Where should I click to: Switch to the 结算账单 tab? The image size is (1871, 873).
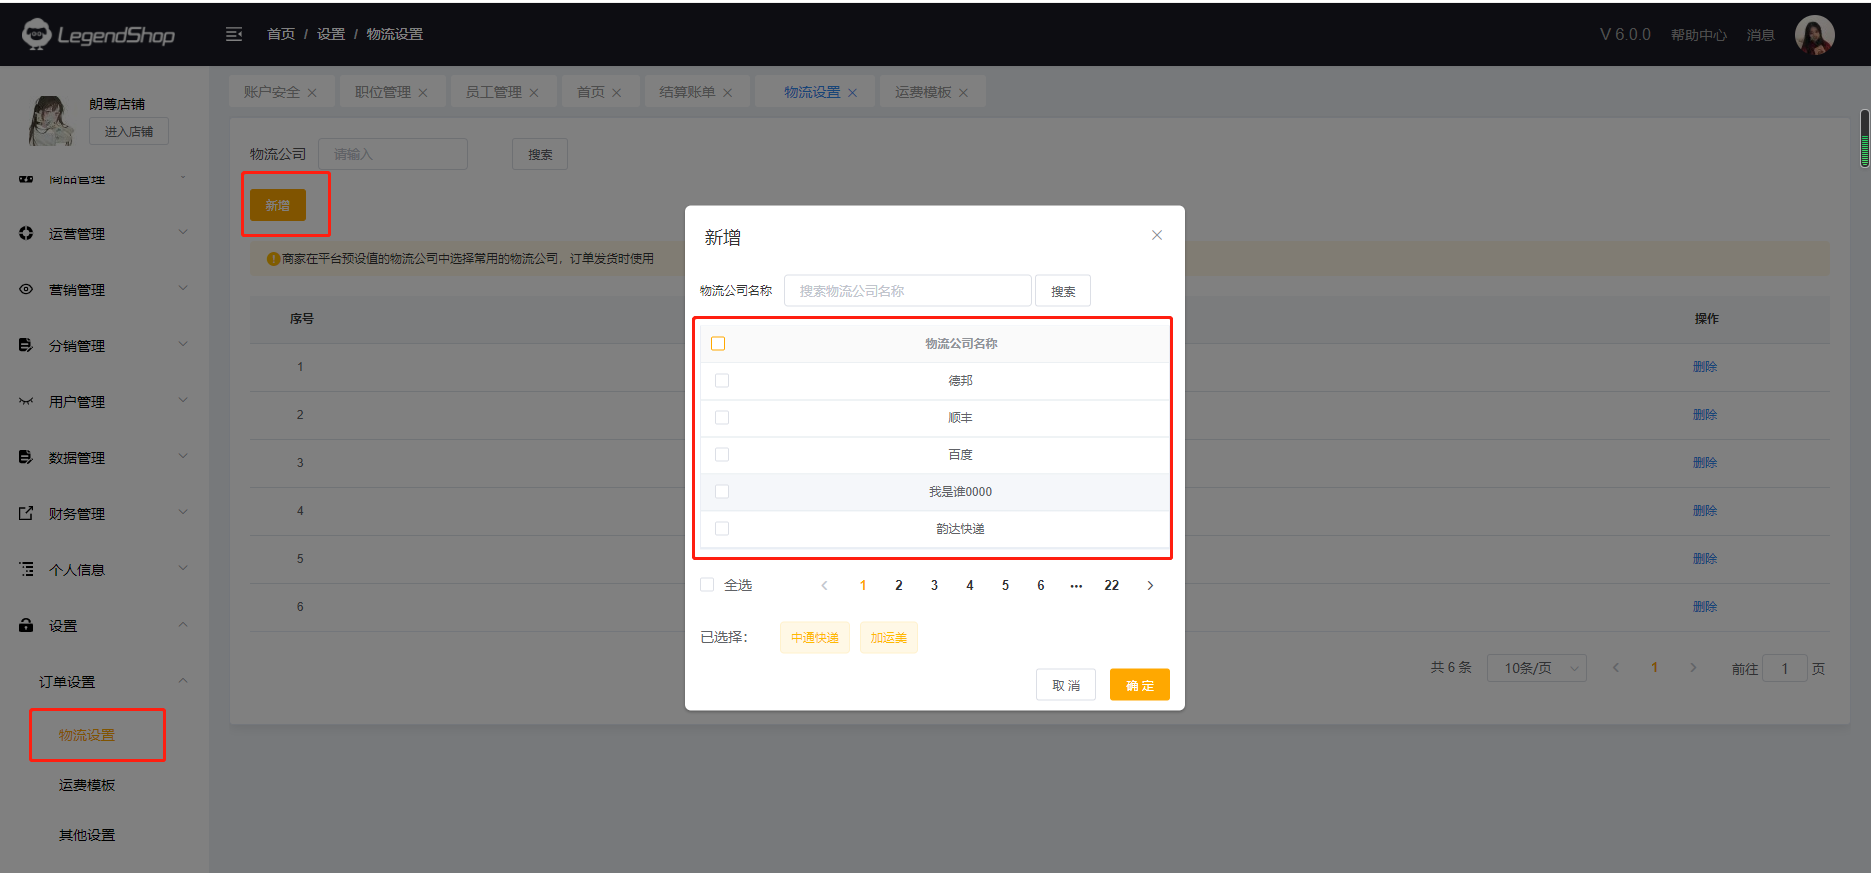pos(686,92)
